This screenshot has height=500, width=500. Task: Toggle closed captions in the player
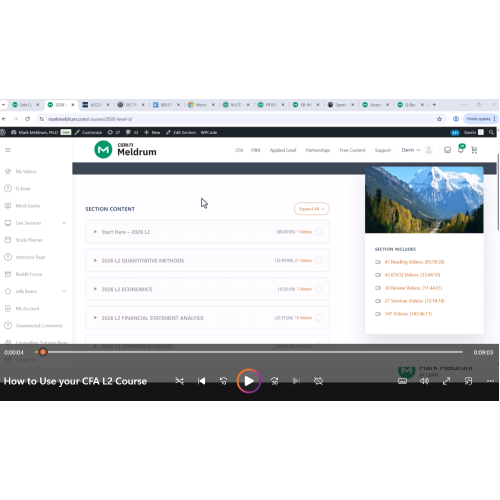coord(402,381)
